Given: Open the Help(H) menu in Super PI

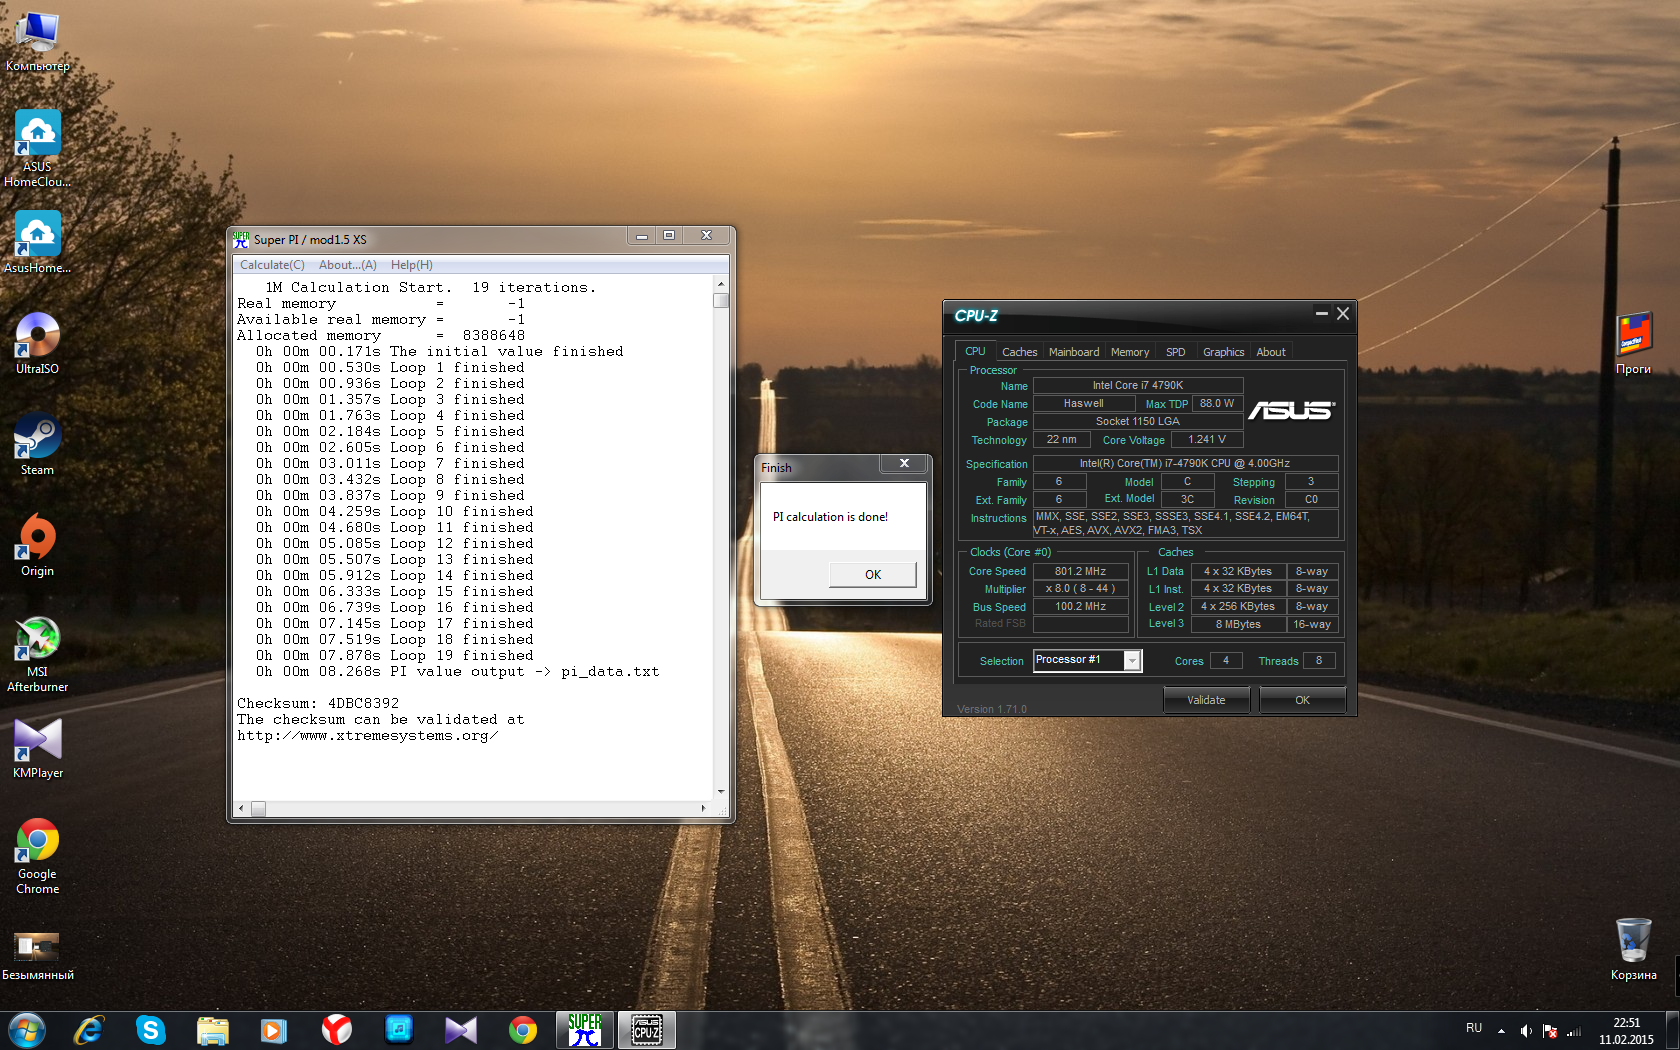Looking at the screenshot, I should 411,265.
